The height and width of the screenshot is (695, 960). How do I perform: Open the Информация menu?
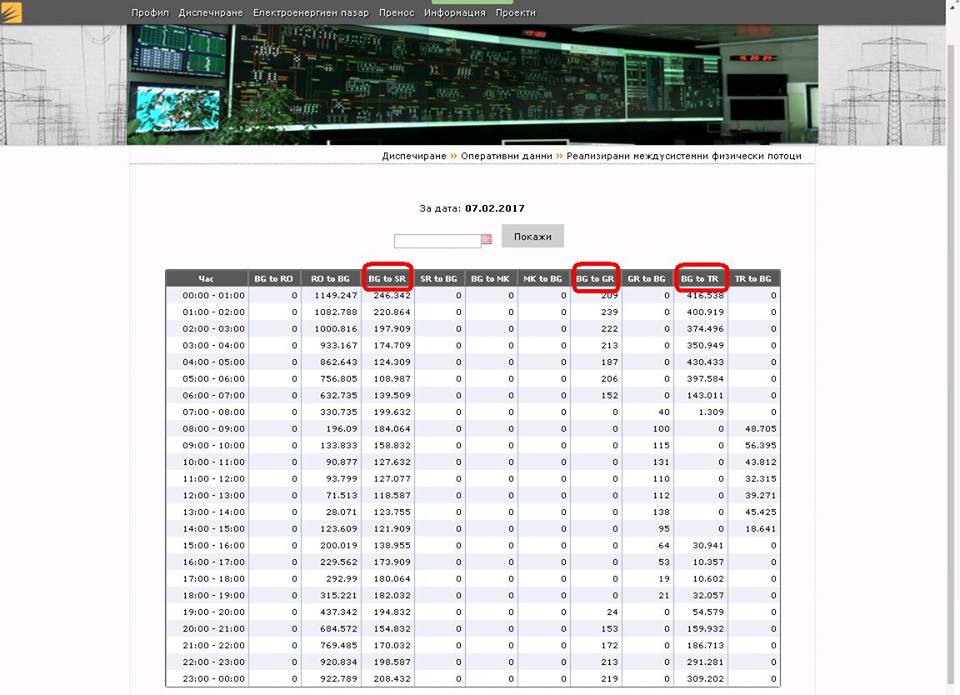click(454, 13)
